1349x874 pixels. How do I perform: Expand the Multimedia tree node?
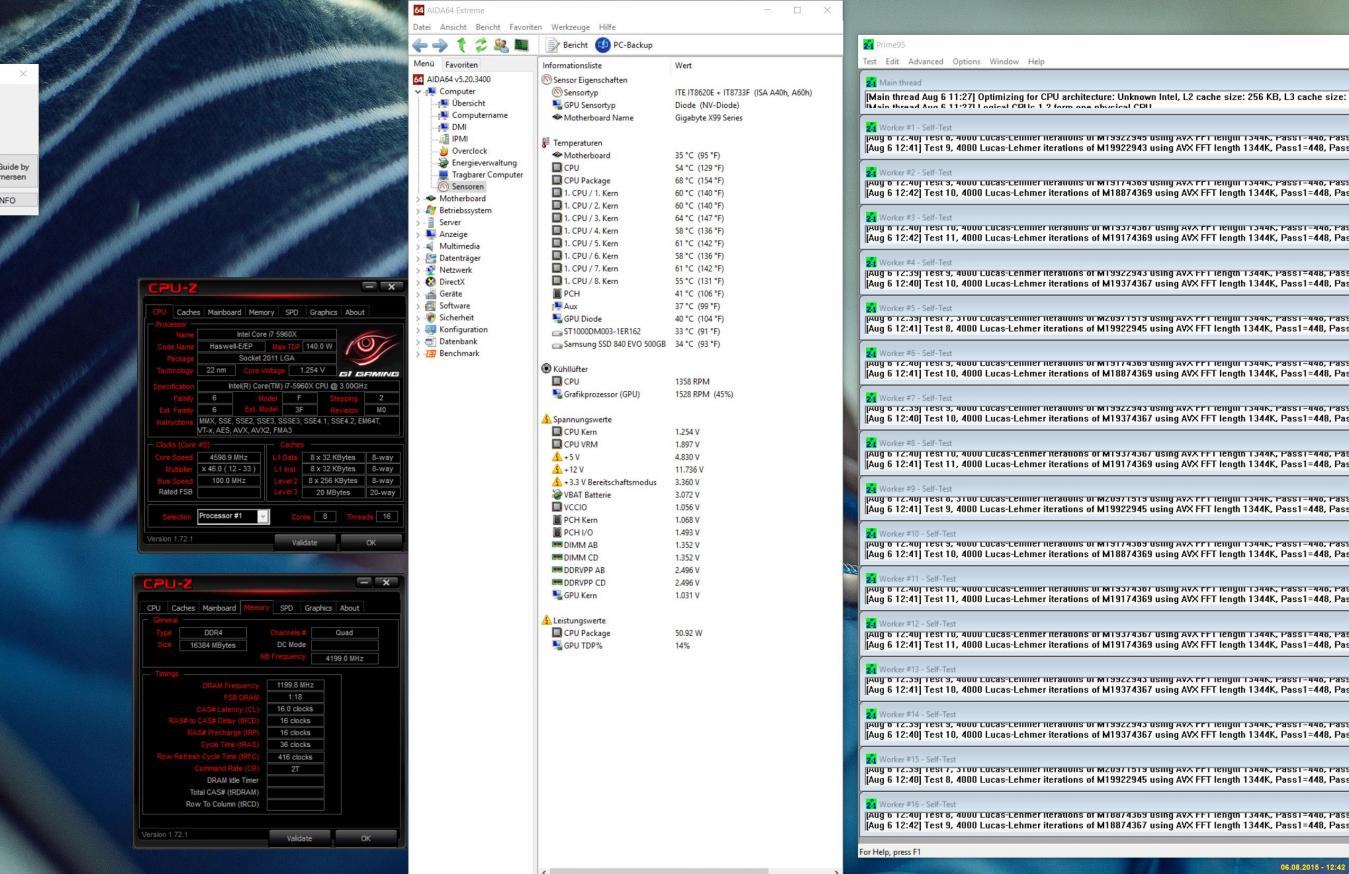418,246
